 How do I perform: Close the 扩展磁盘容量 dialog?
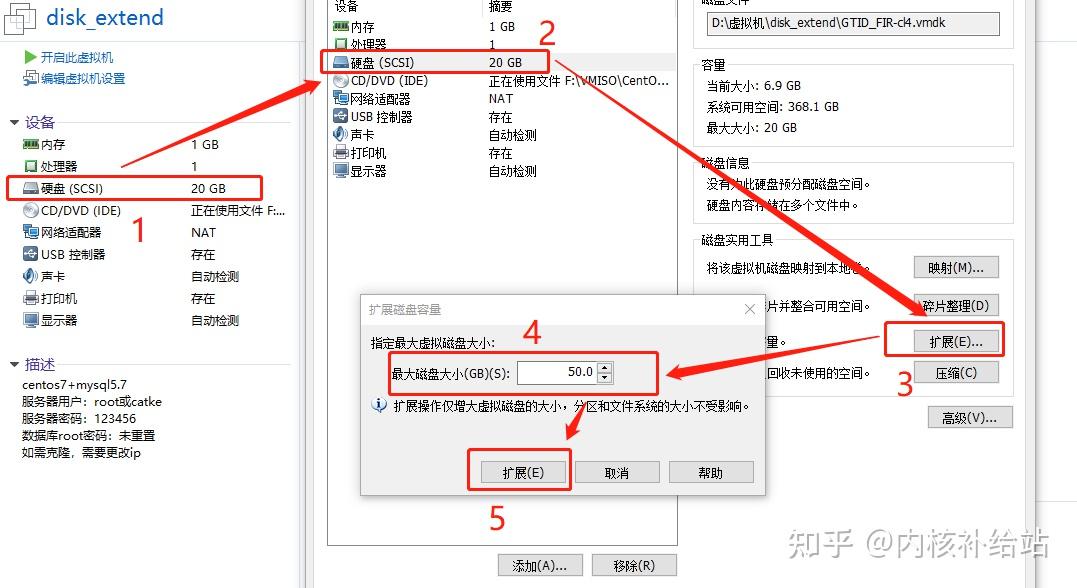[750, 309]
